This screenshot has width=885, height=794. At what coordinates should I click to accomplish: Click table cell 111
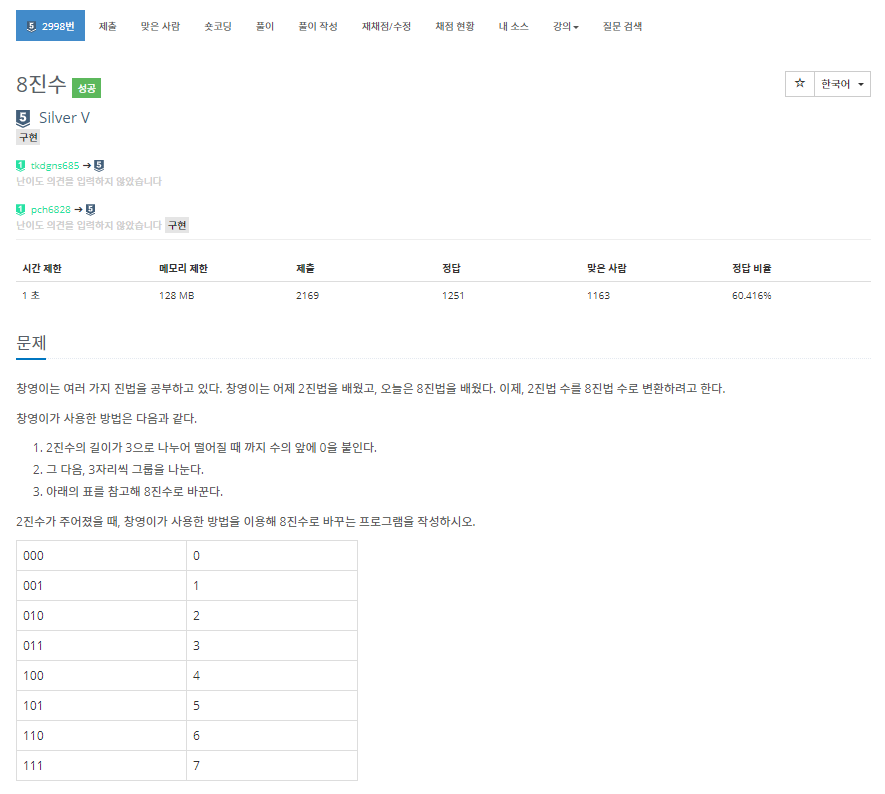point(102,765)
